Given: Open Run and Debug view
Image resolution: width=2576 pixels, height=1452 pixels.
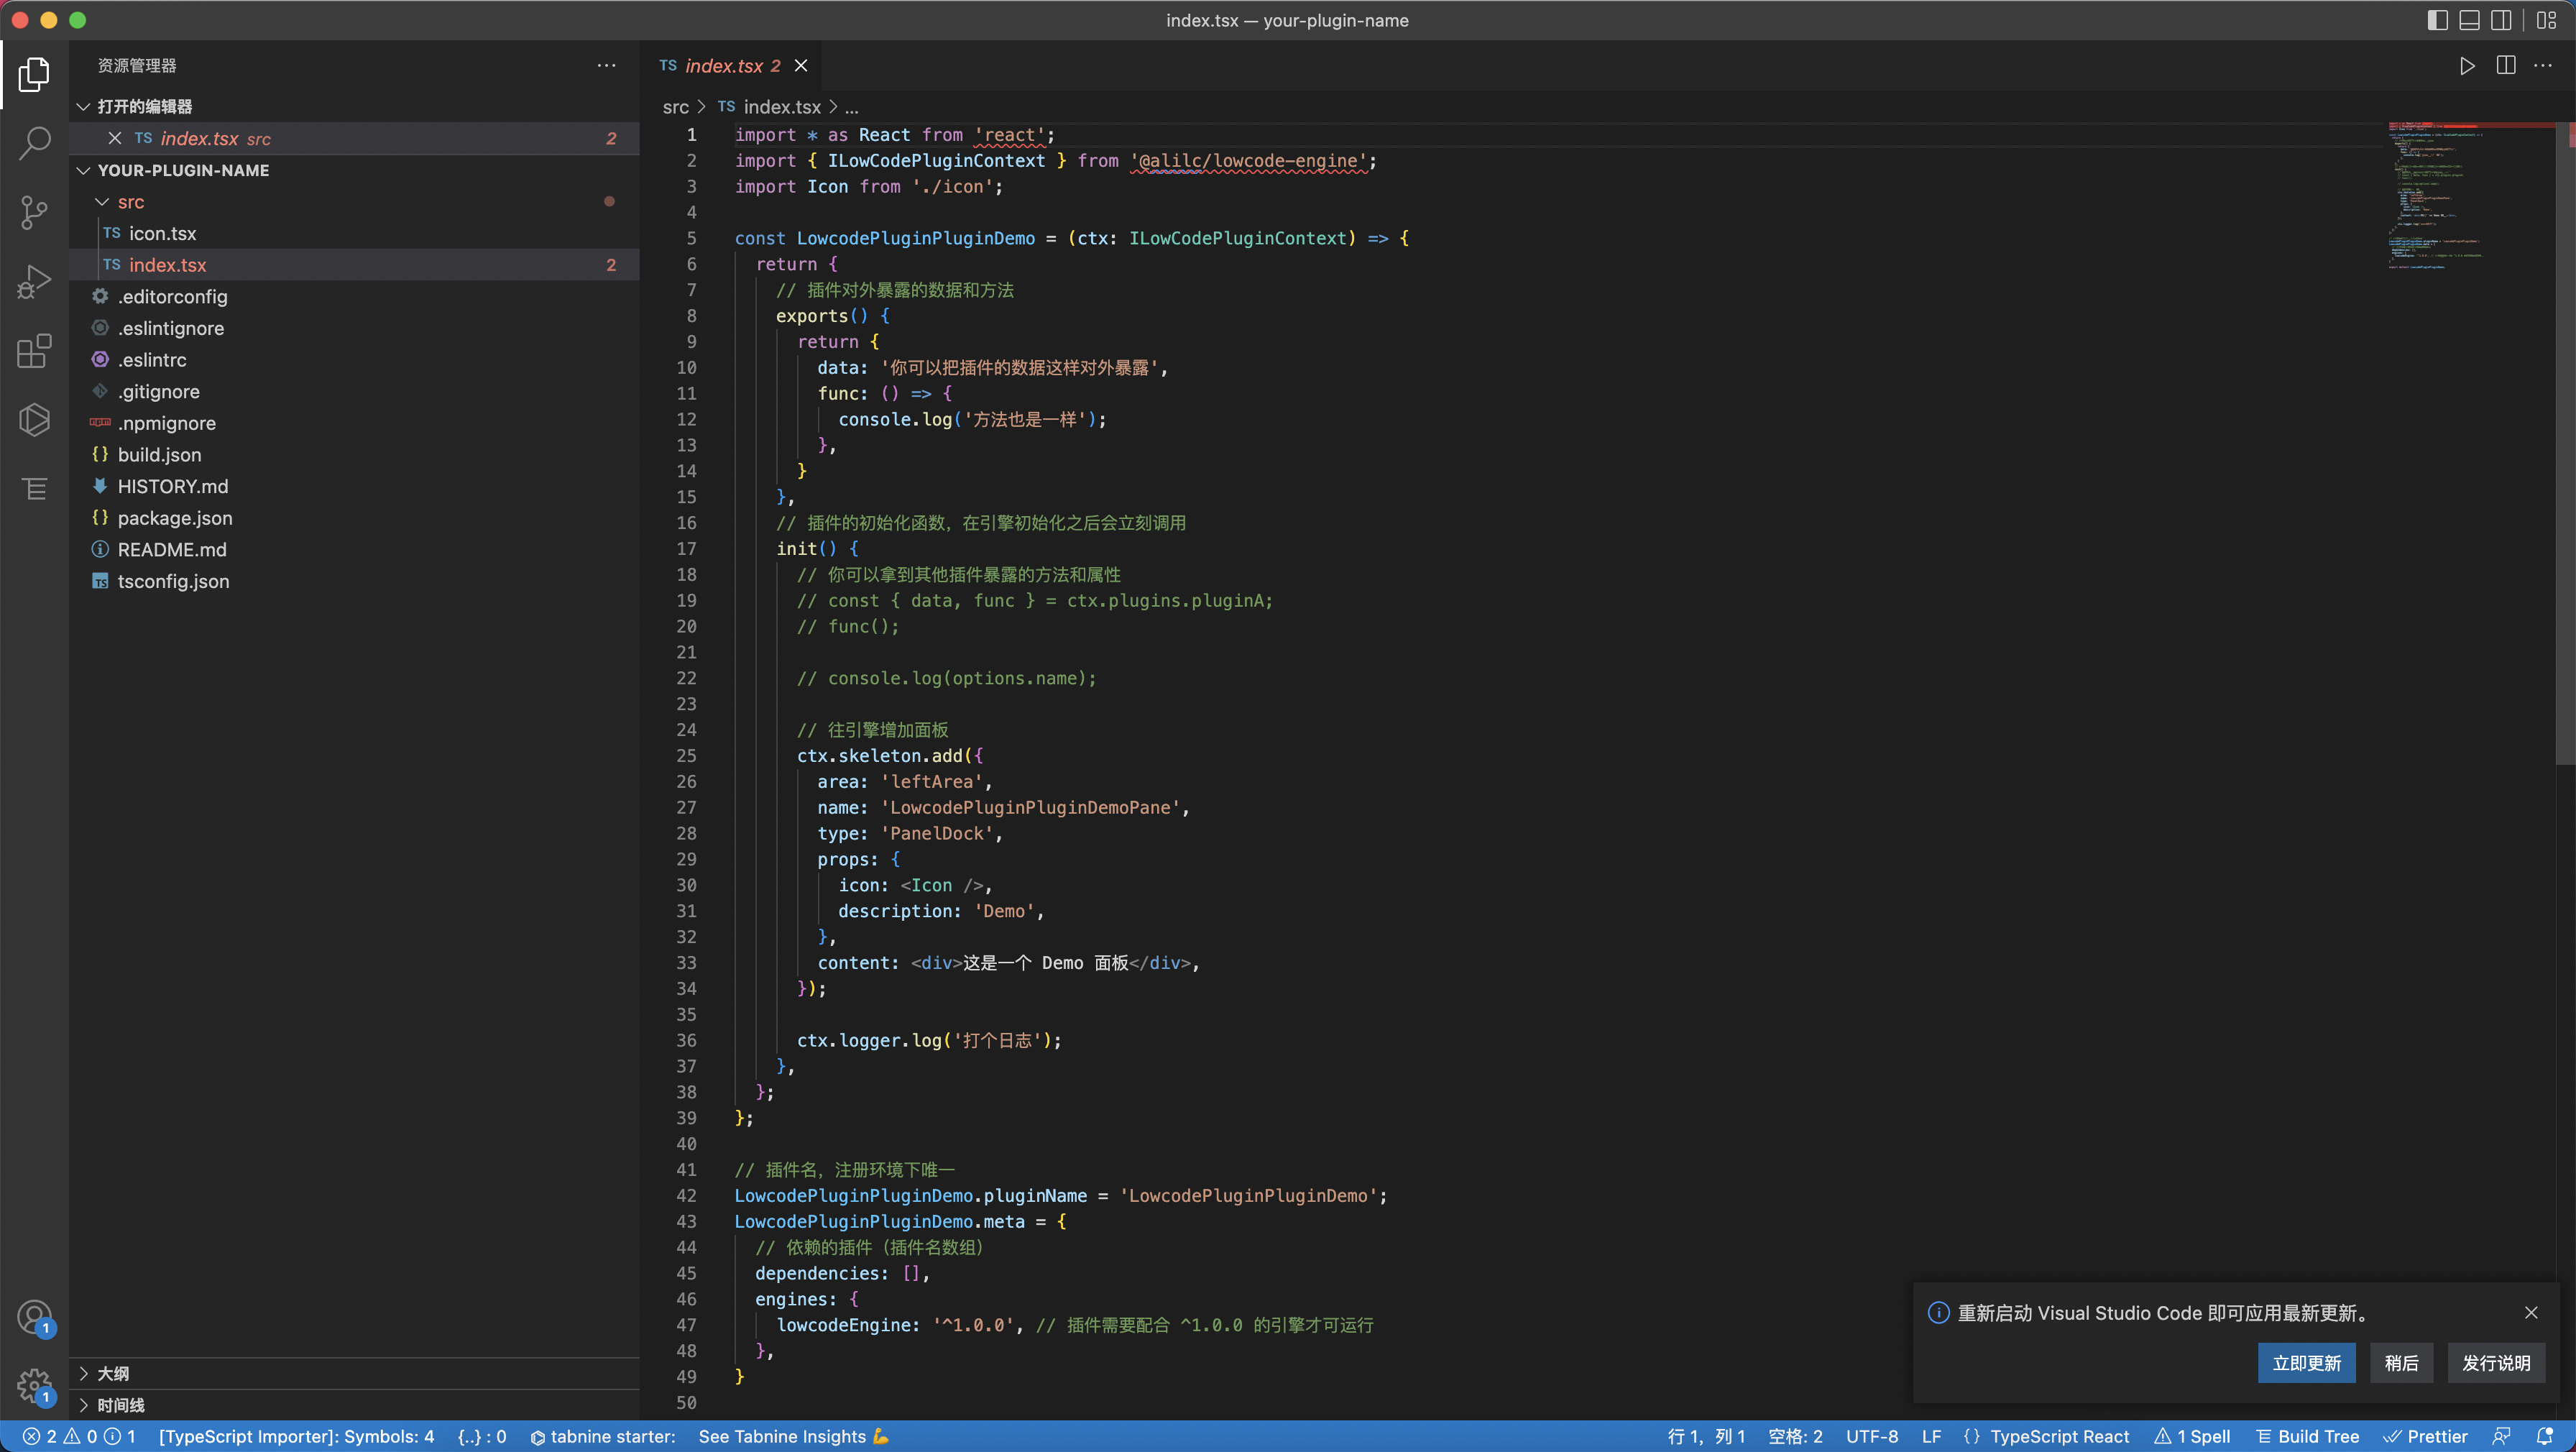Looking at the screenshot, I should (34, 282).
